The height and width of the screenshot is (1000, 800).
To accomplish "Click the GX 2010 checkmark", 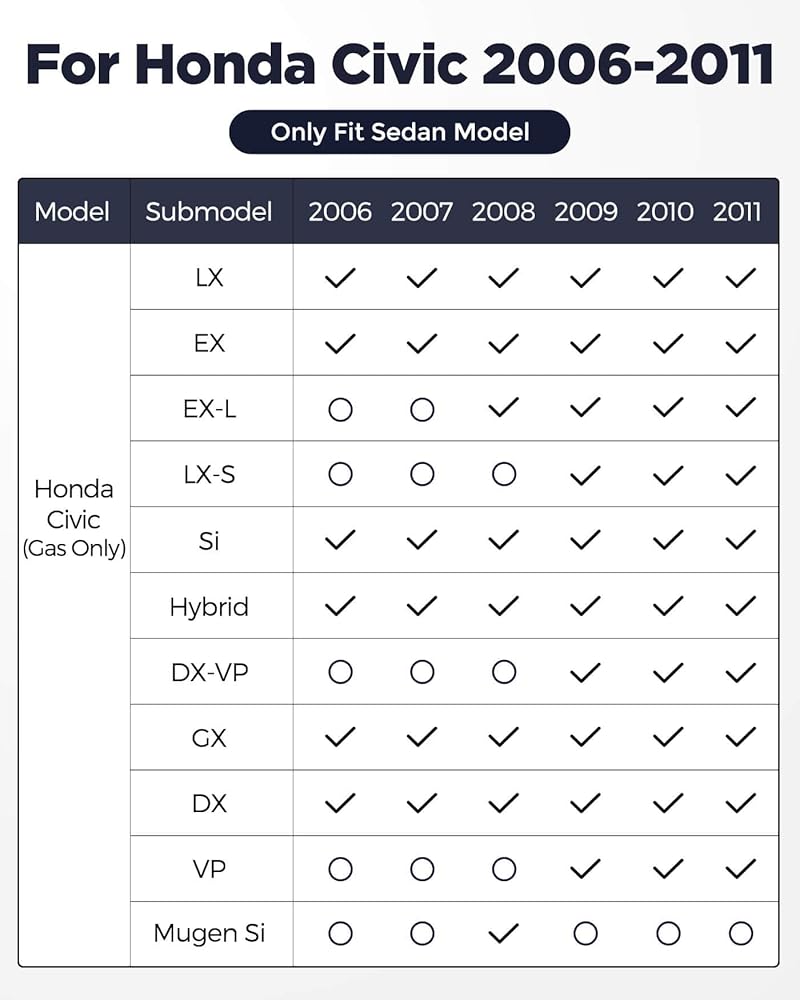I will click(667, 737).
